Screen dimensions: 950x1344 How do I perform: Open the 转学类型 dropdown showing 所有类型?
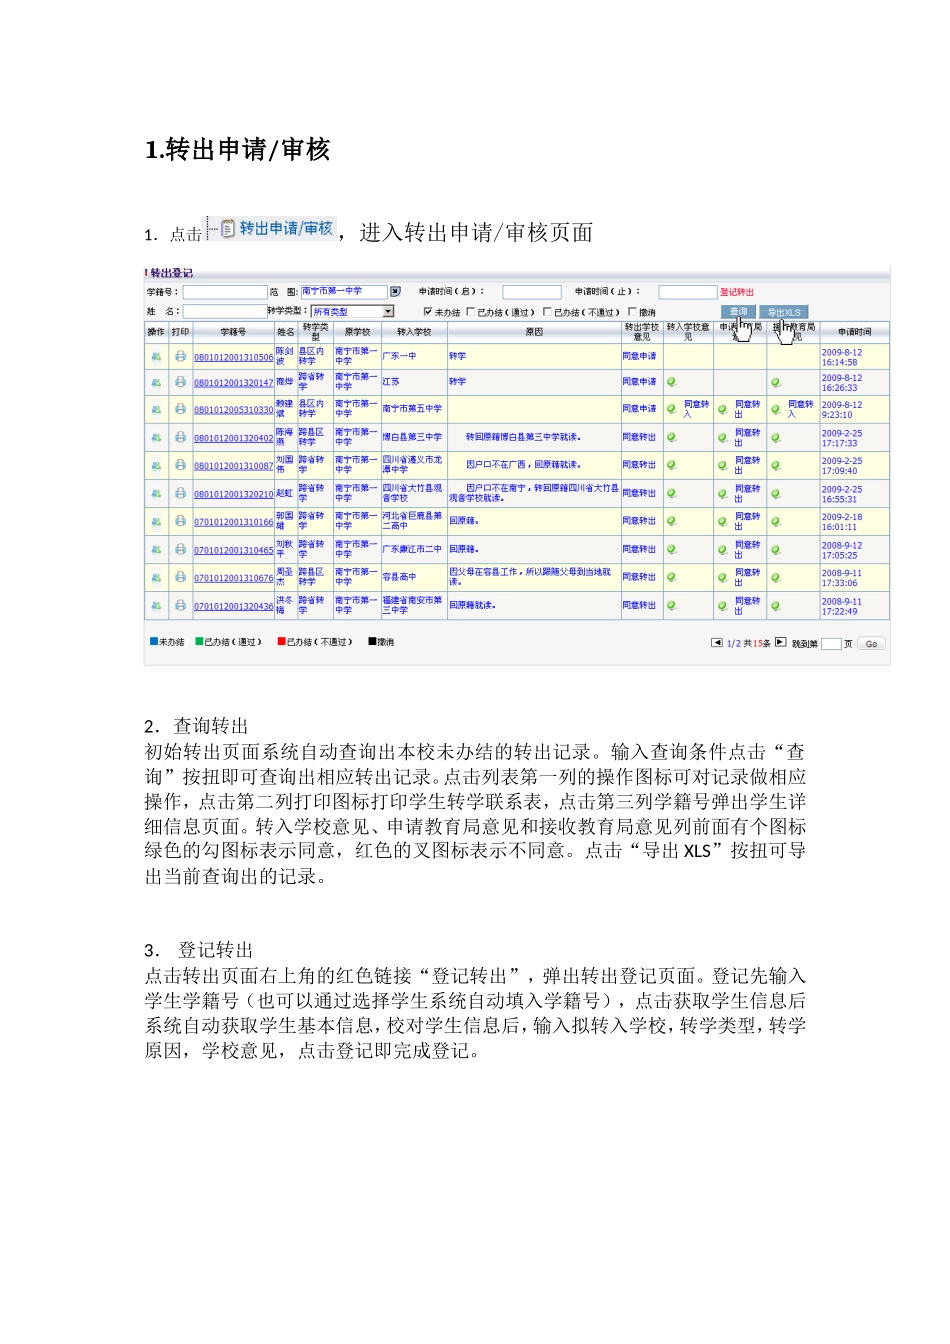(353, 312)
